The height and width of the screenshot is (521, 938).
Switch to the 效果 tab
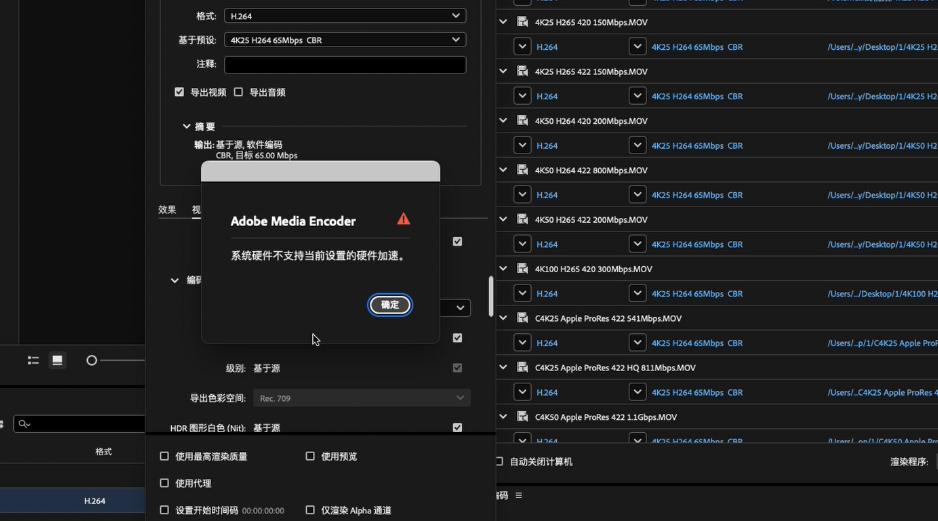167,209
